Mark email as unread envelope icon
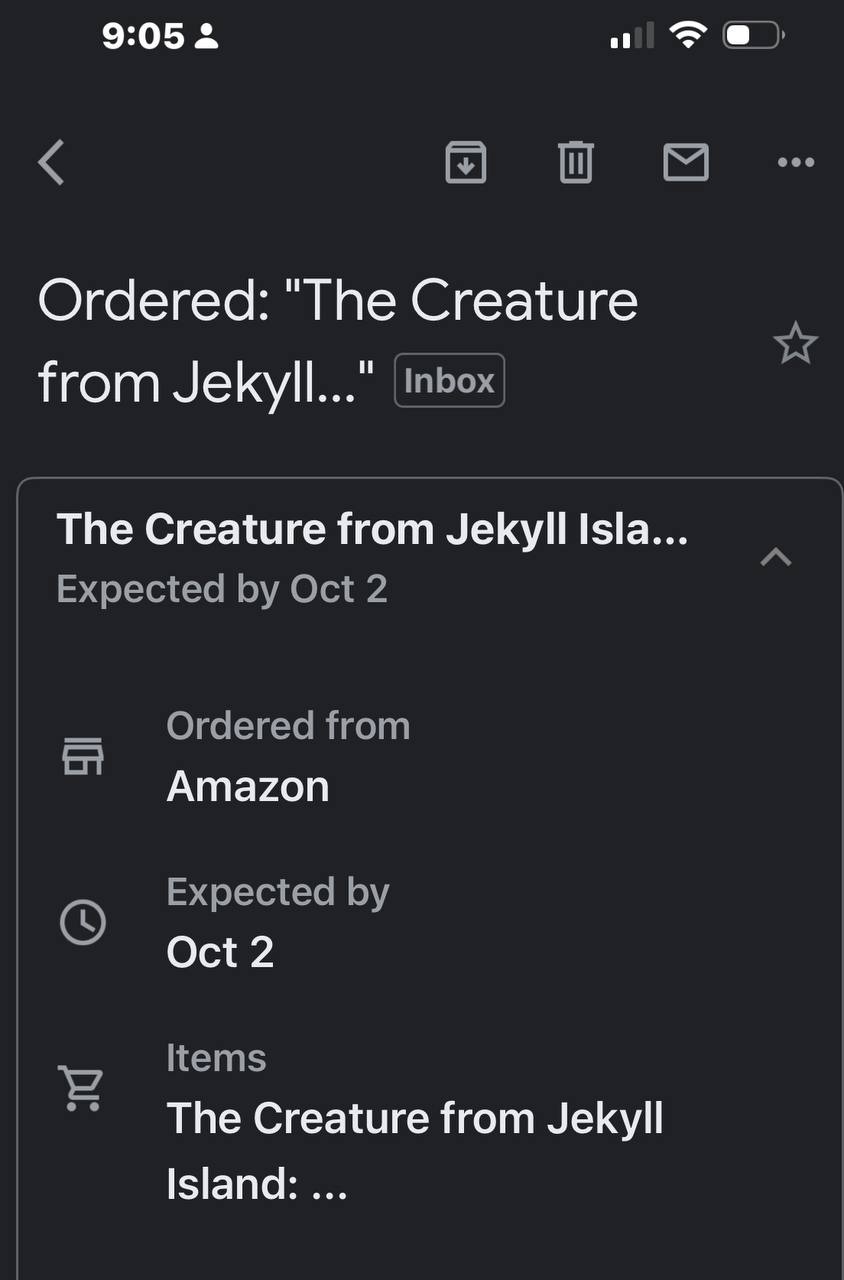This screenshot has width=844, height=1280. [x=686, y=162]
